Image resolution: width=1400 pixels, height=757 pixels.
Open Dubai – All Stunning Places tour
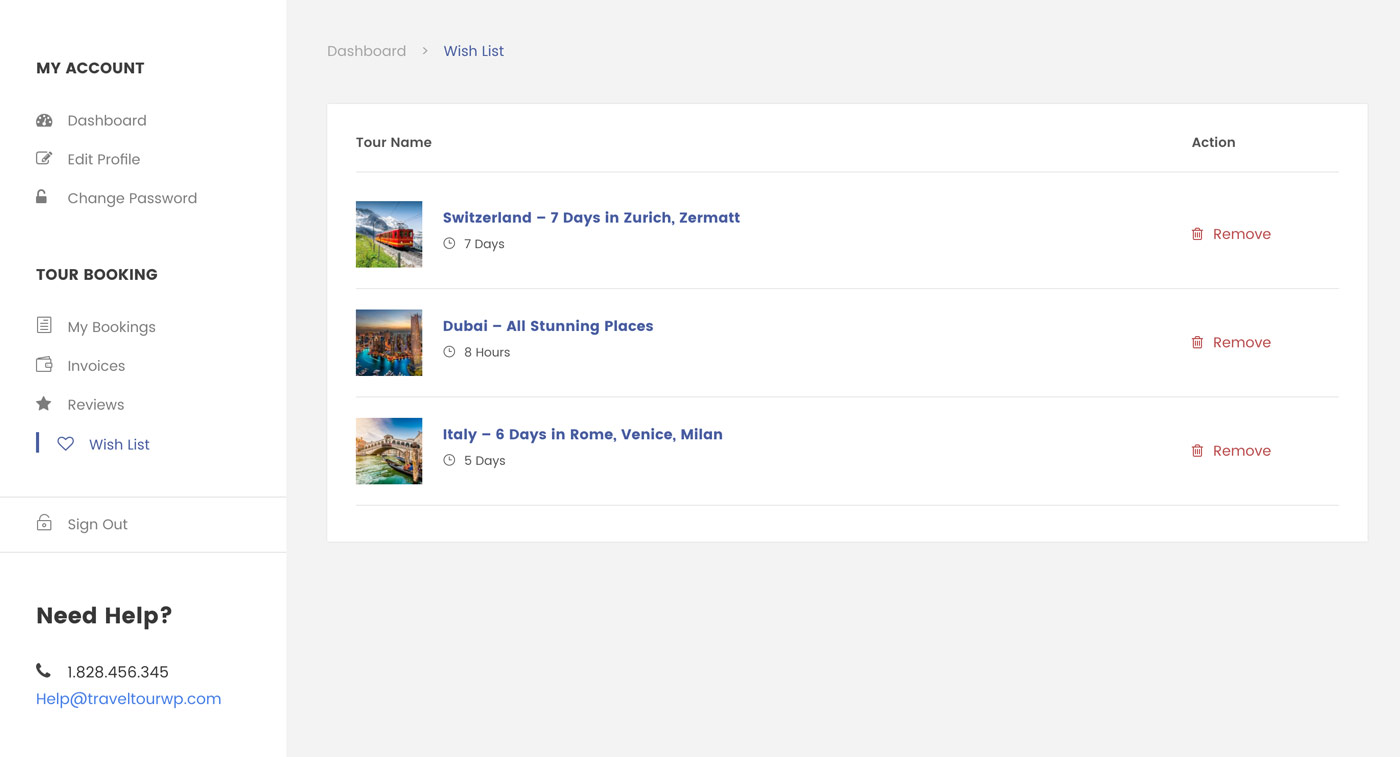pos(548,326)
